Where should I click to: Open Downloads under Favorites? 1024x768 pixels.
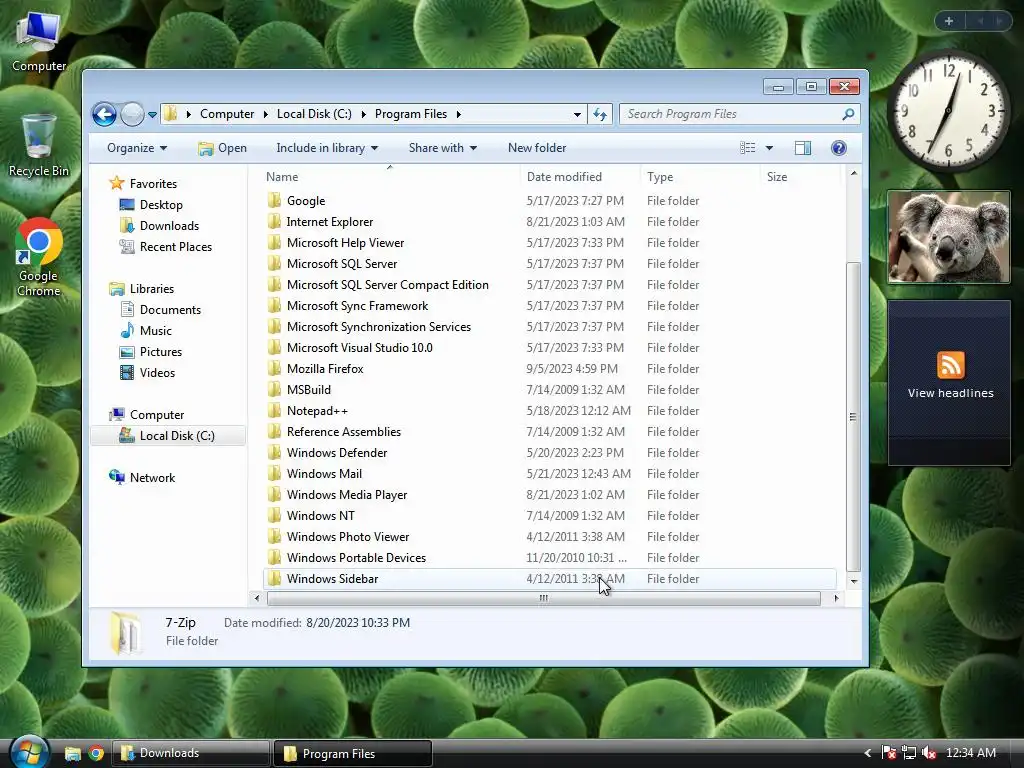[x=169, y=225]
